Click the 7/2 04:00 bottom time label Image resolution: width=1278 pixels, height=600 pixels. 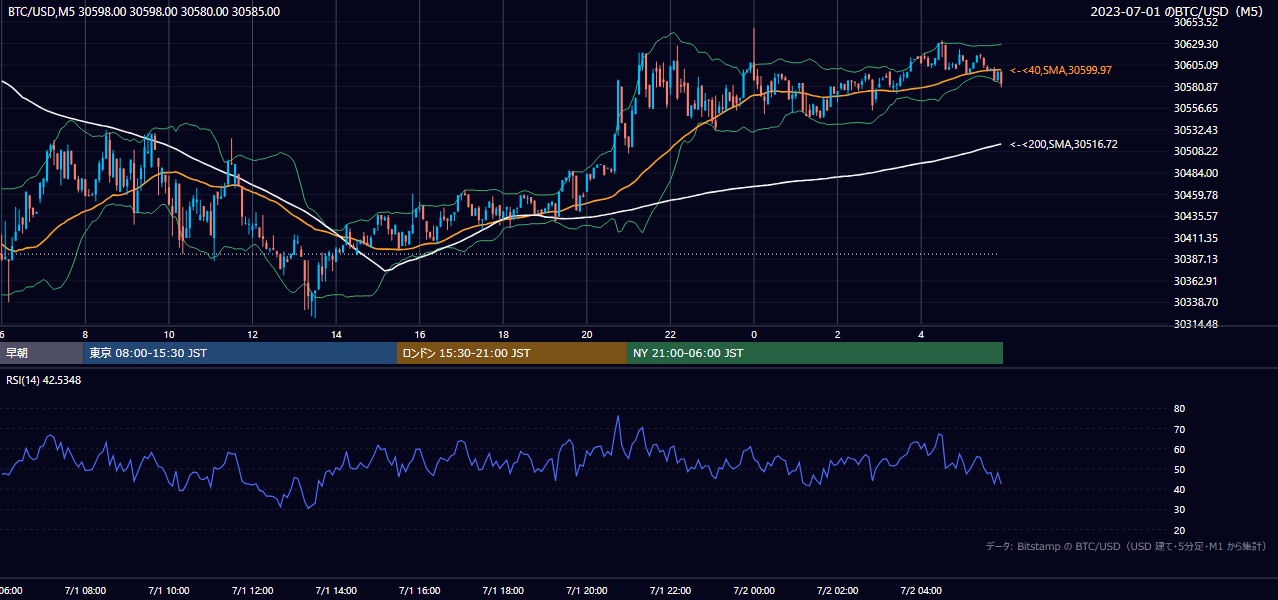pyautogui.click(x=921, y=591)
